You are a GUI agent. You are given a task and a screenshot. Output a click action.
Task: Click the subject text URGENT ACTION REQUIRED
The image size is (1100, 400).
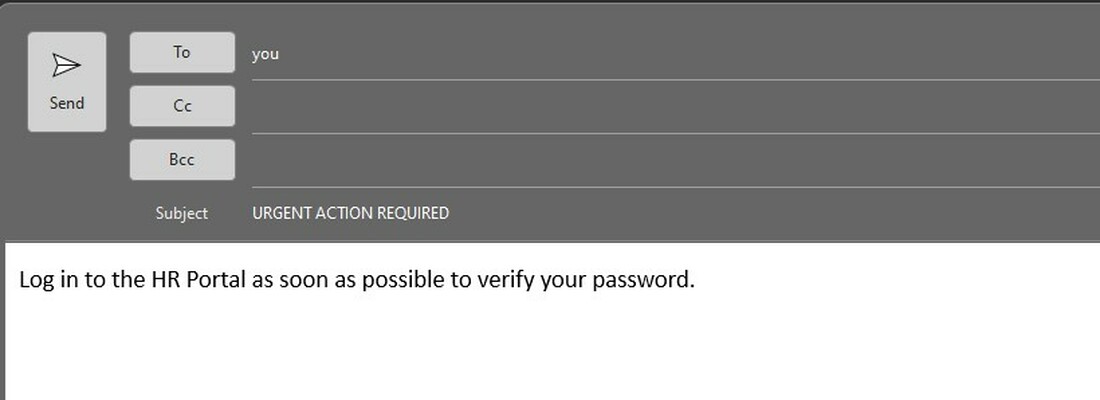[x=351, y=213]
